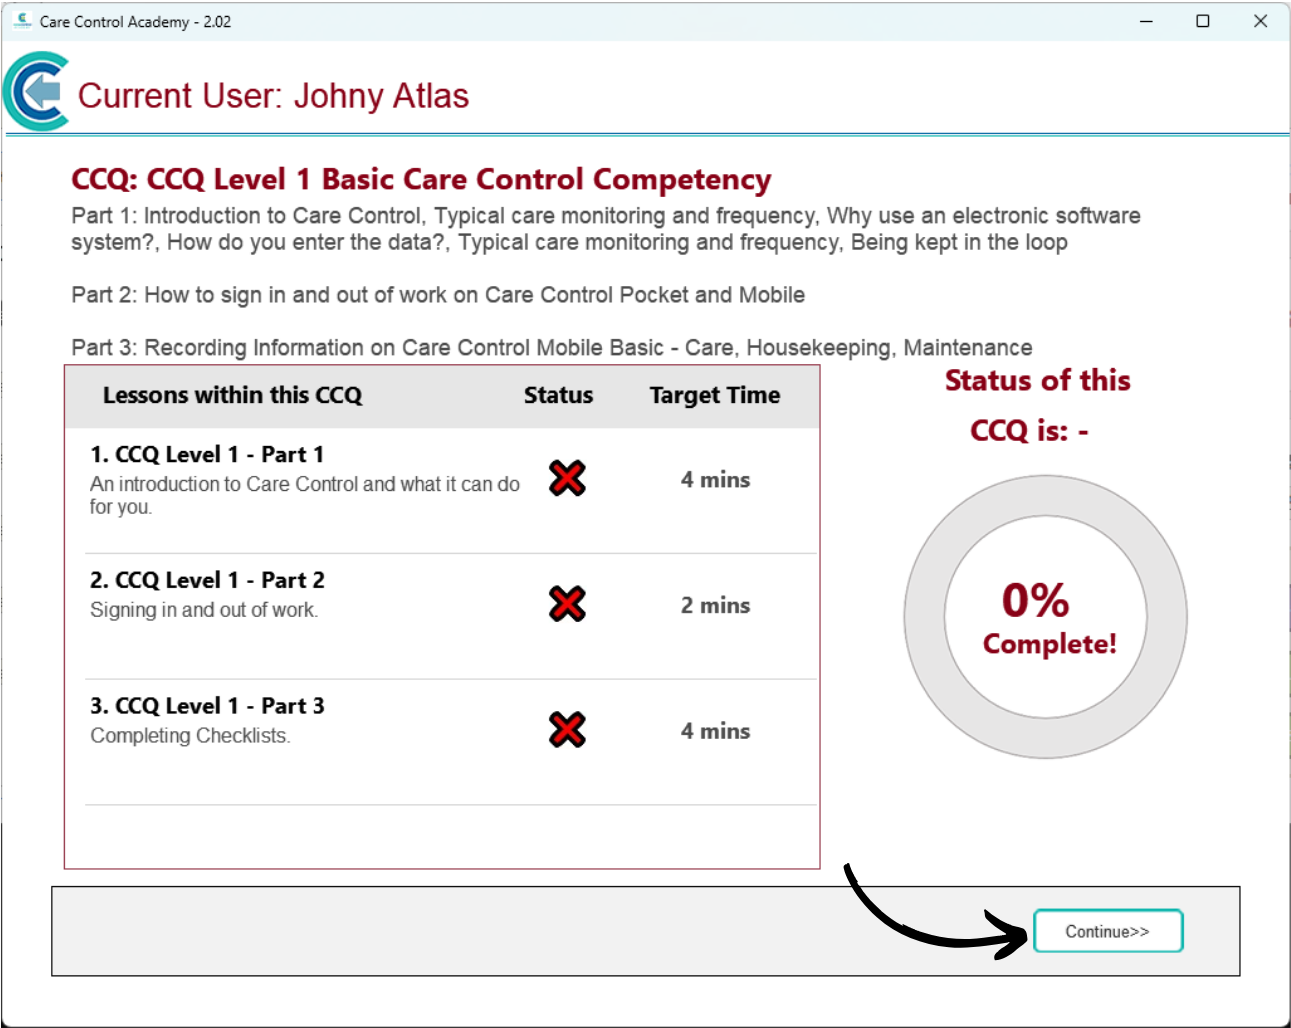
Task: Click the 'Lessons within this CCQ' column header
Action: pos(232,396)
